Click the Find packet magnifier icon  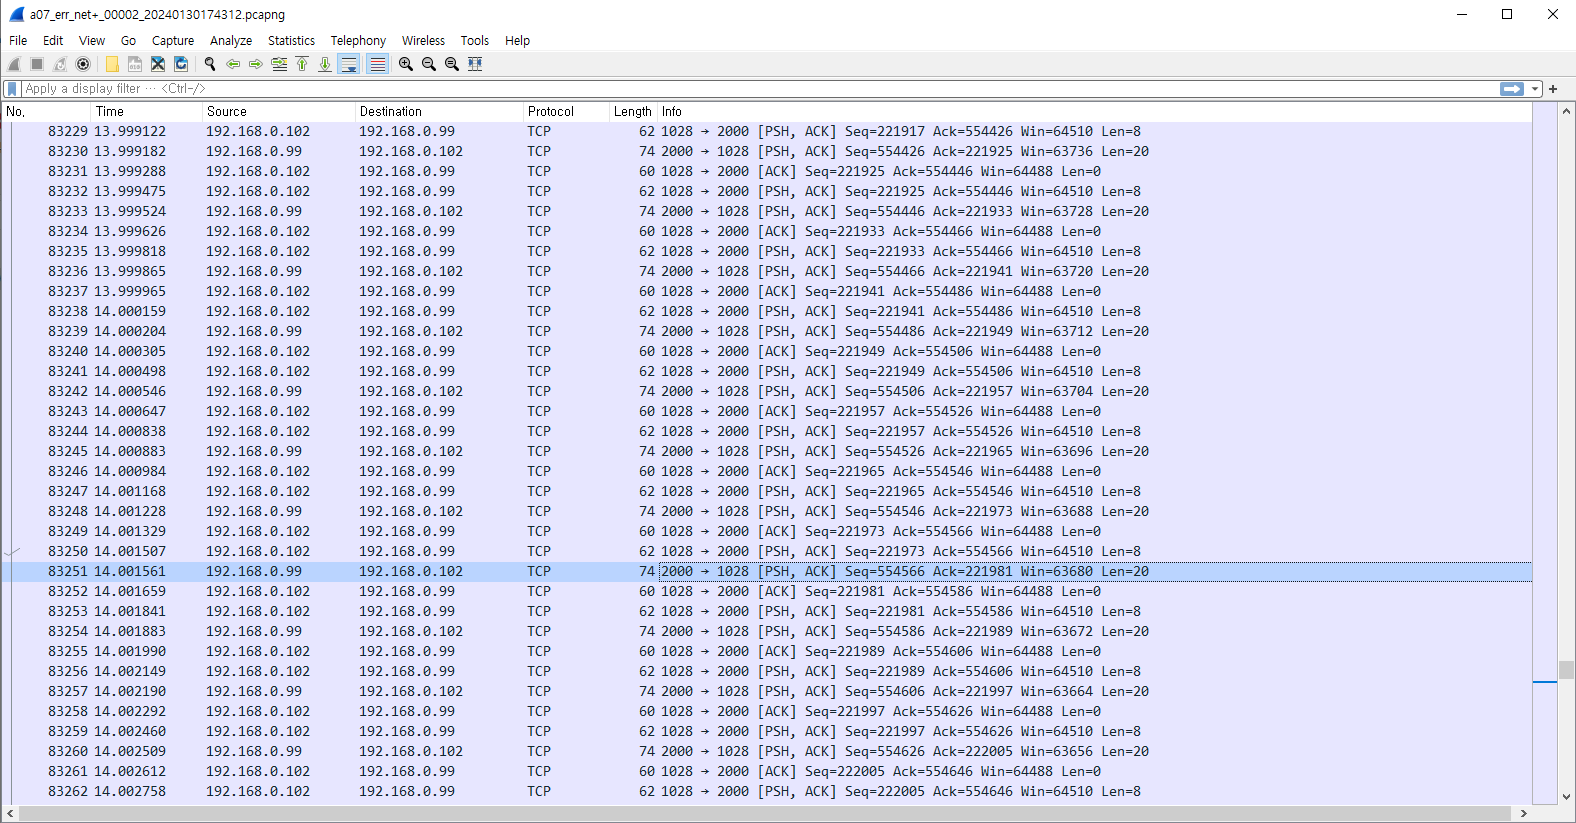(210, 64)
